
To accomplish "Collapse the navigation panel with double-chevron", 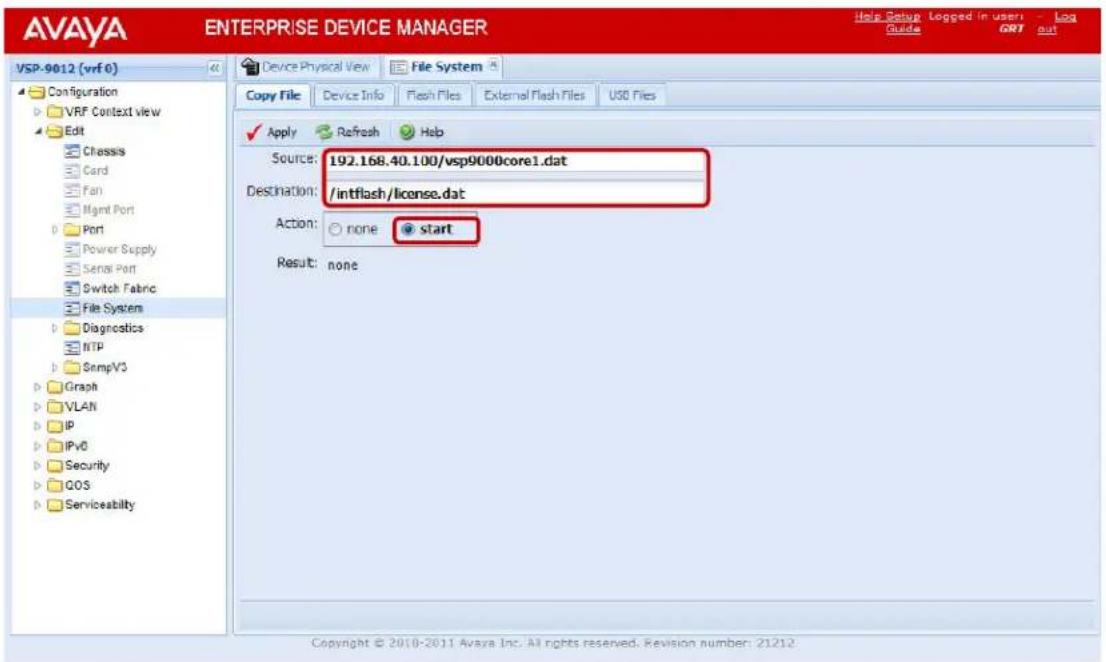I will (x=214, y=68).
